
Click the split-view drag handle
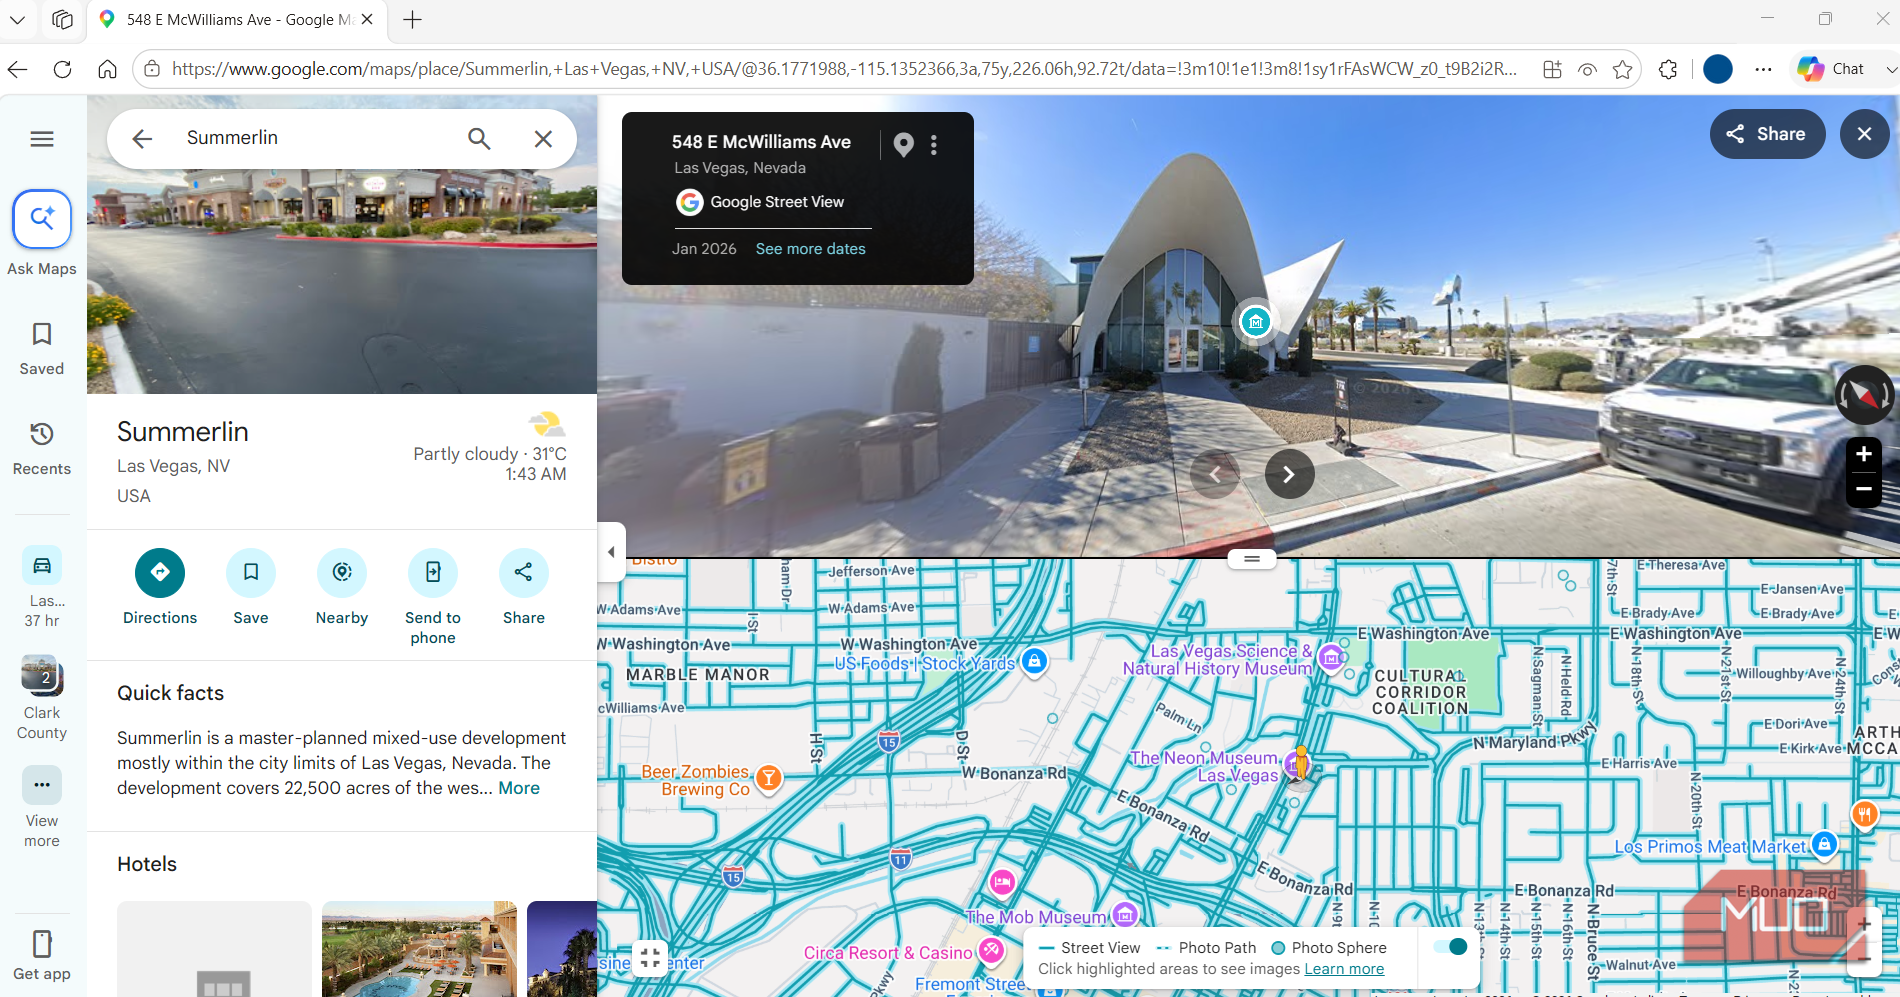(1252, 559)
